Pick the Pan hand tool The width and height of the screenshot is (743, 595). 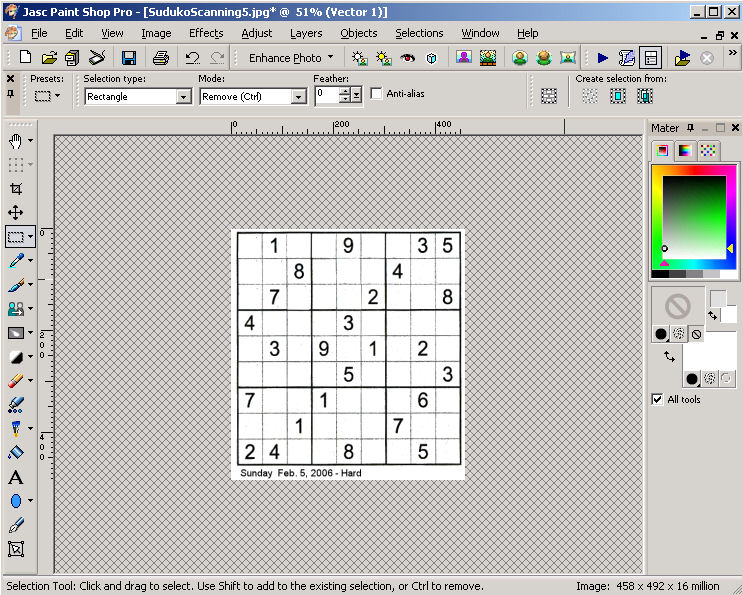tap(16, 141)
